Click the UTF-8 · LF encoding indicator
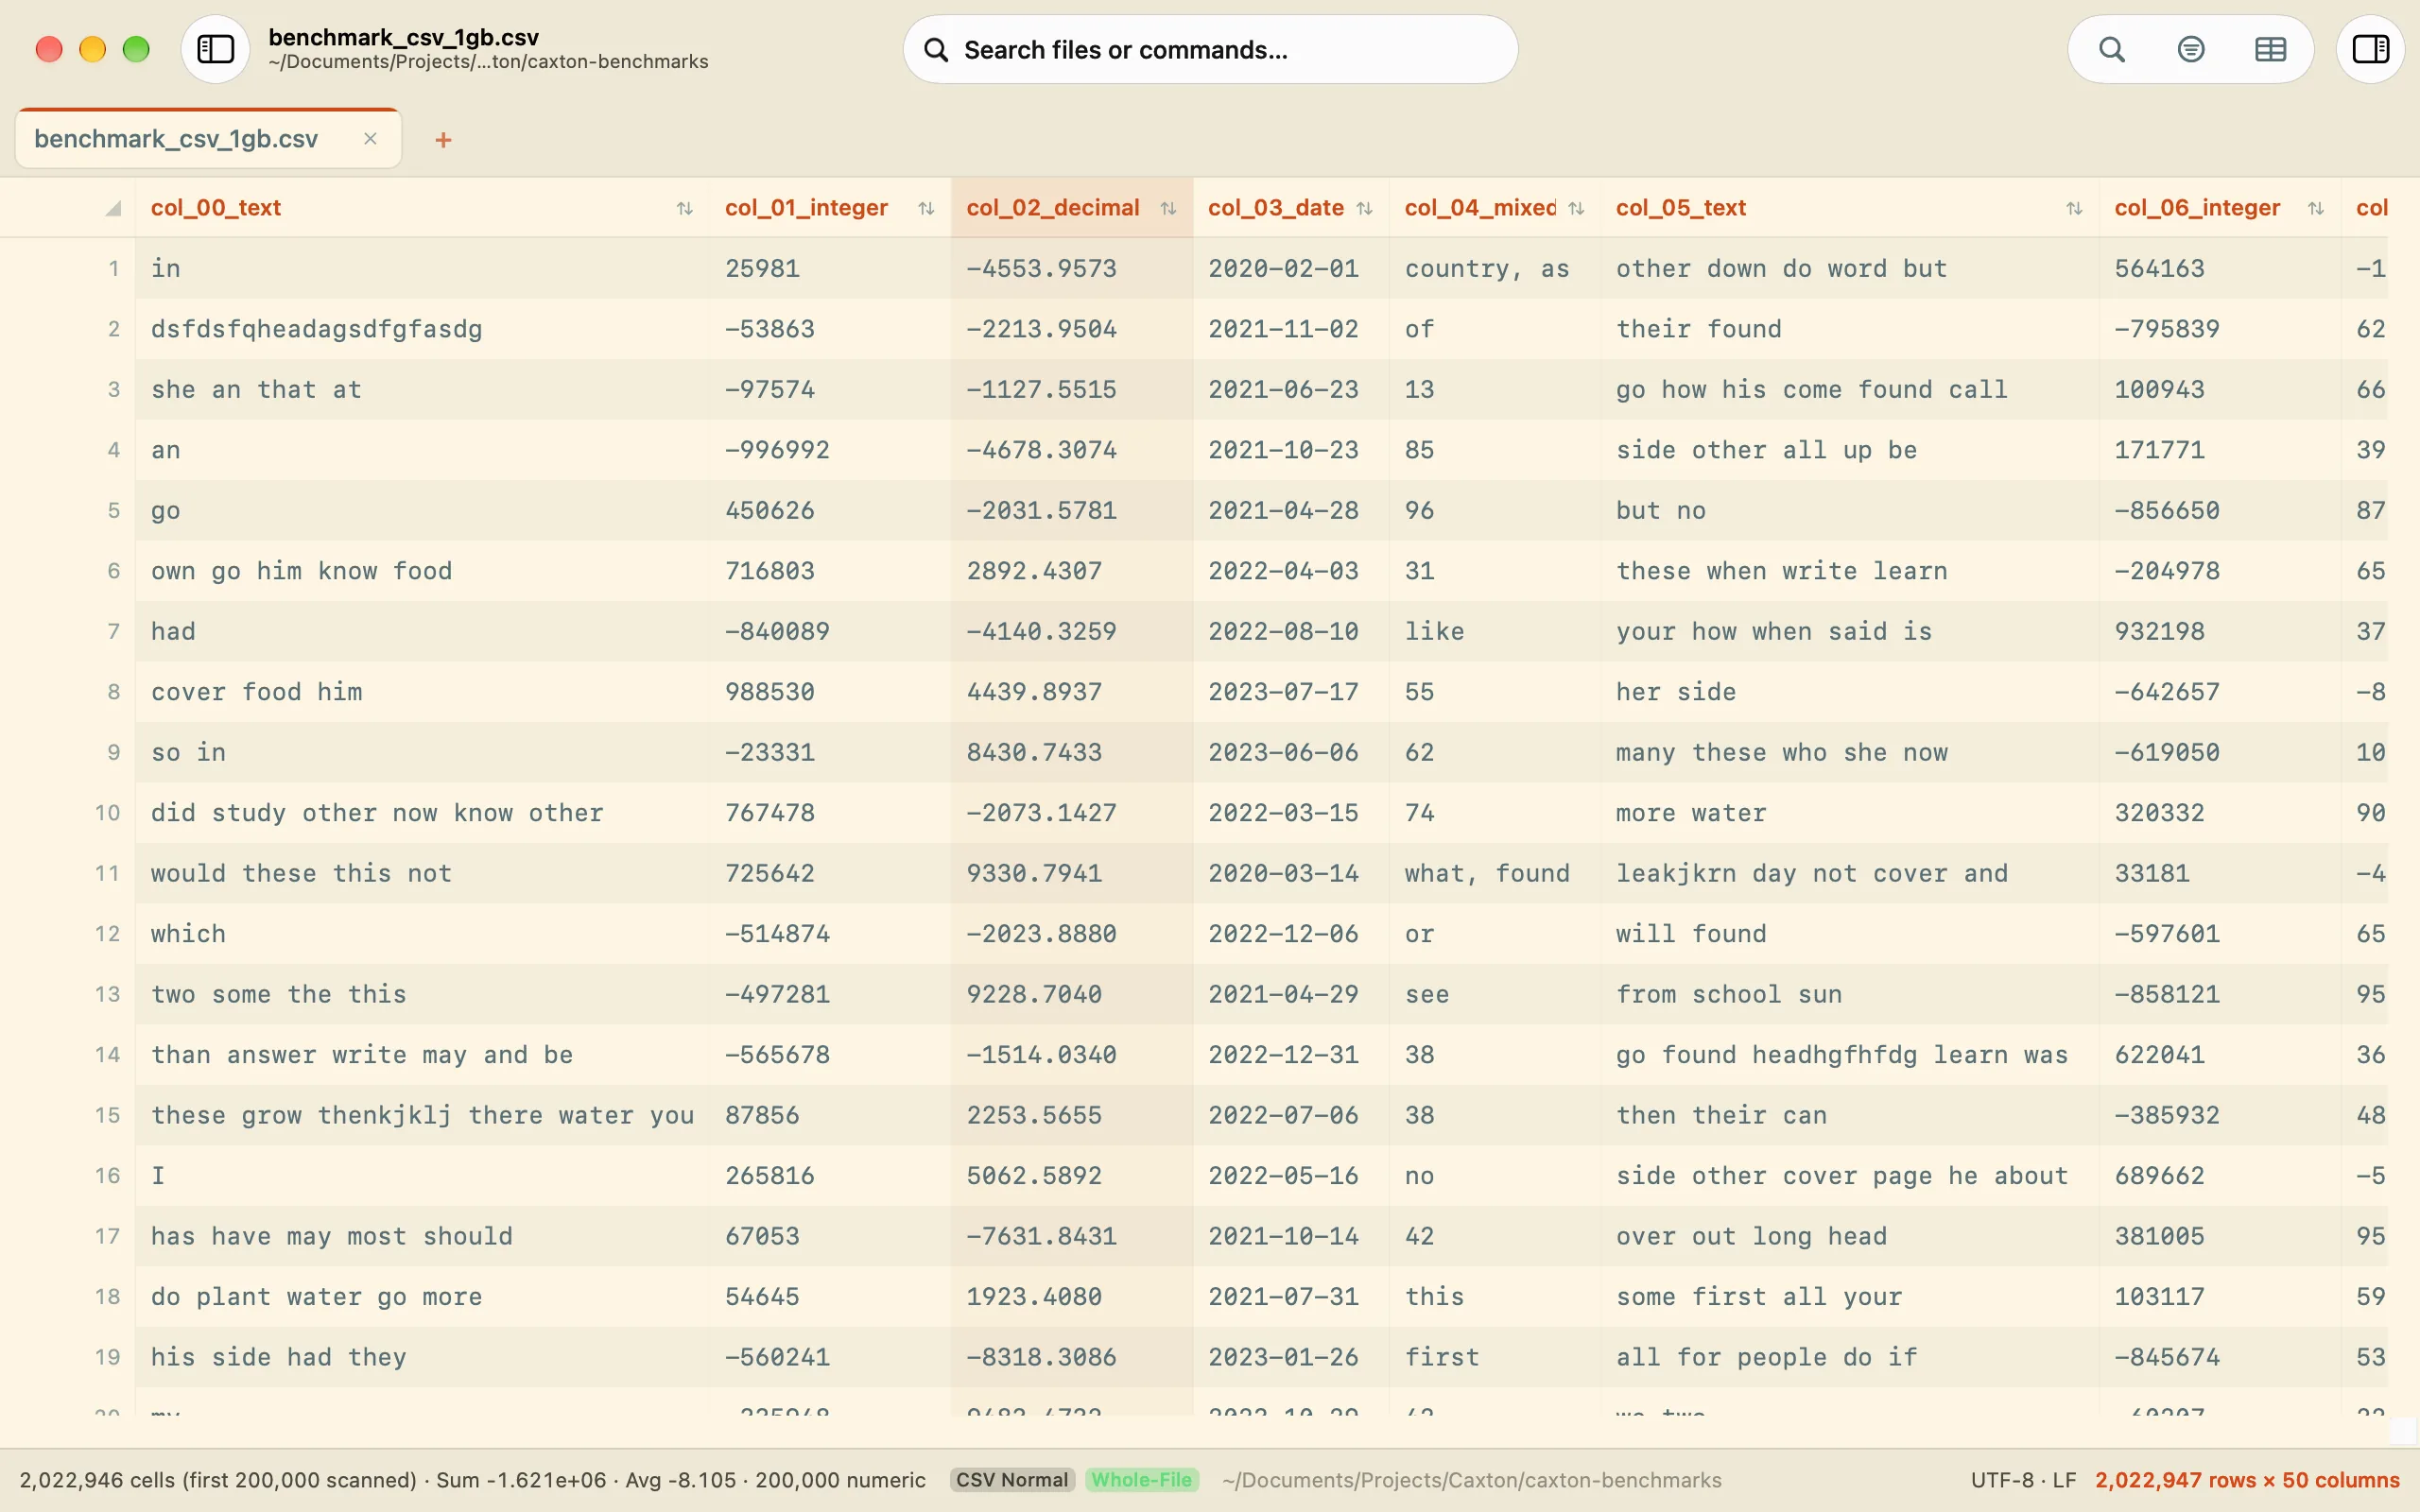Screen dimensions: 2420x1512 tap(2023, 1480)
